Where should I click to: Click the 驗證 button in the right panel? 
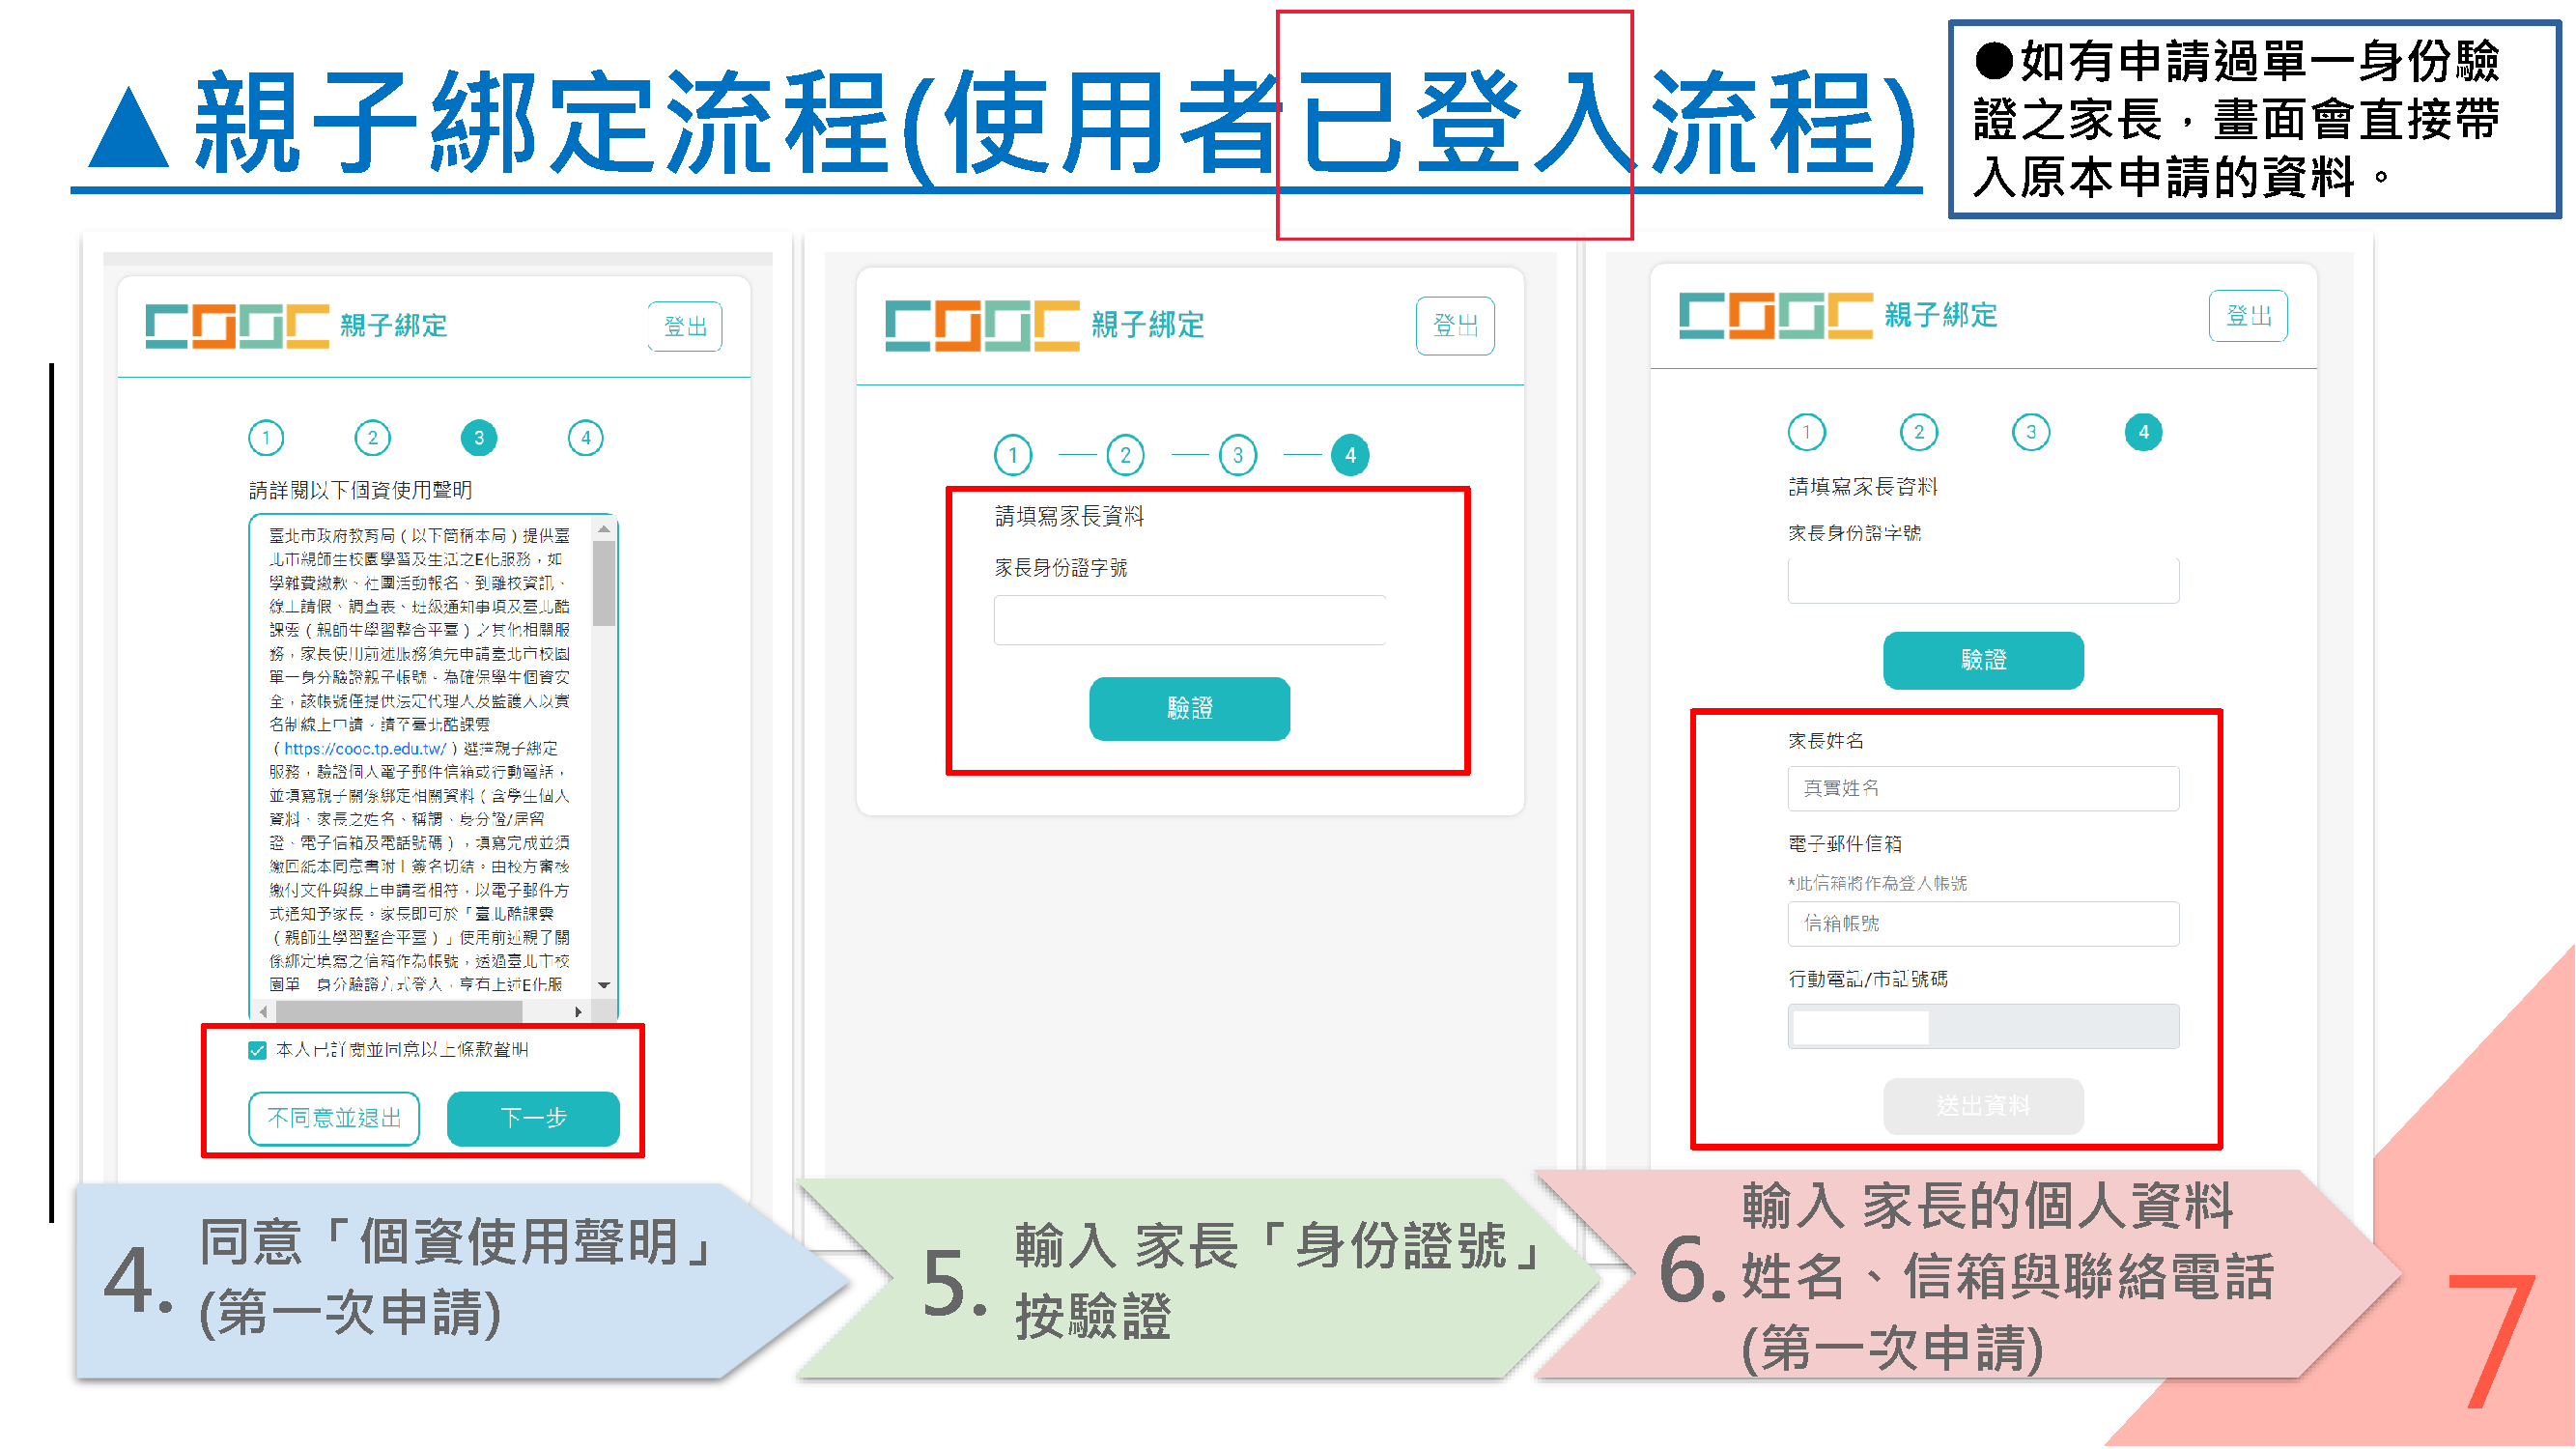pyautogui.click(x=1983, y=660)
